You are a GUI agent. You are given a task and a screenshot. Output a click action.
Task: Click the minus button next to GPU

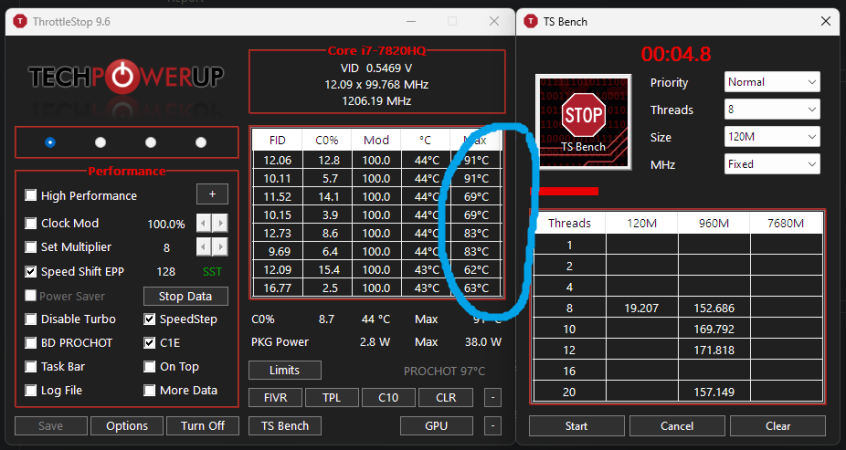click(493, 426)
